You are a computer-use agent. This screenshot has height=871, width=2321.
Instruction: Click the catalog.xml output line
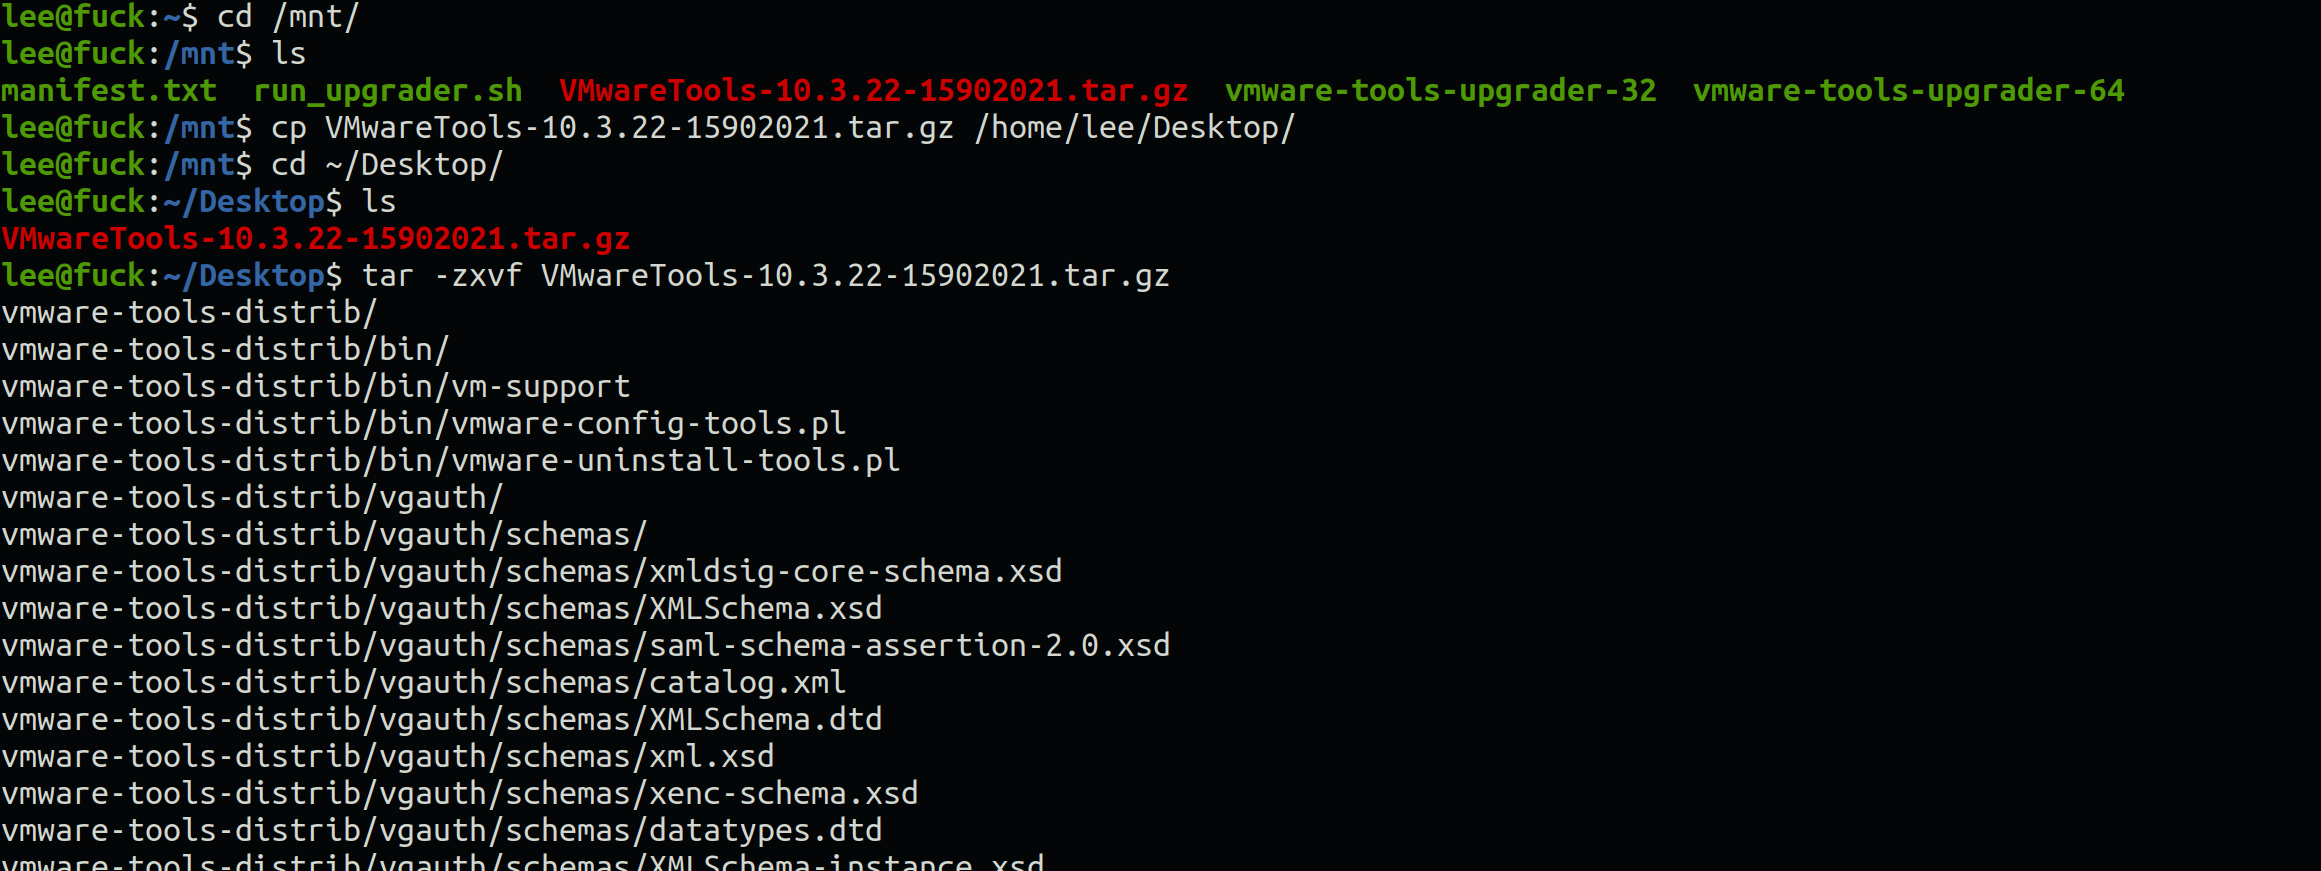pyautogui.click(x=424, y=683)
